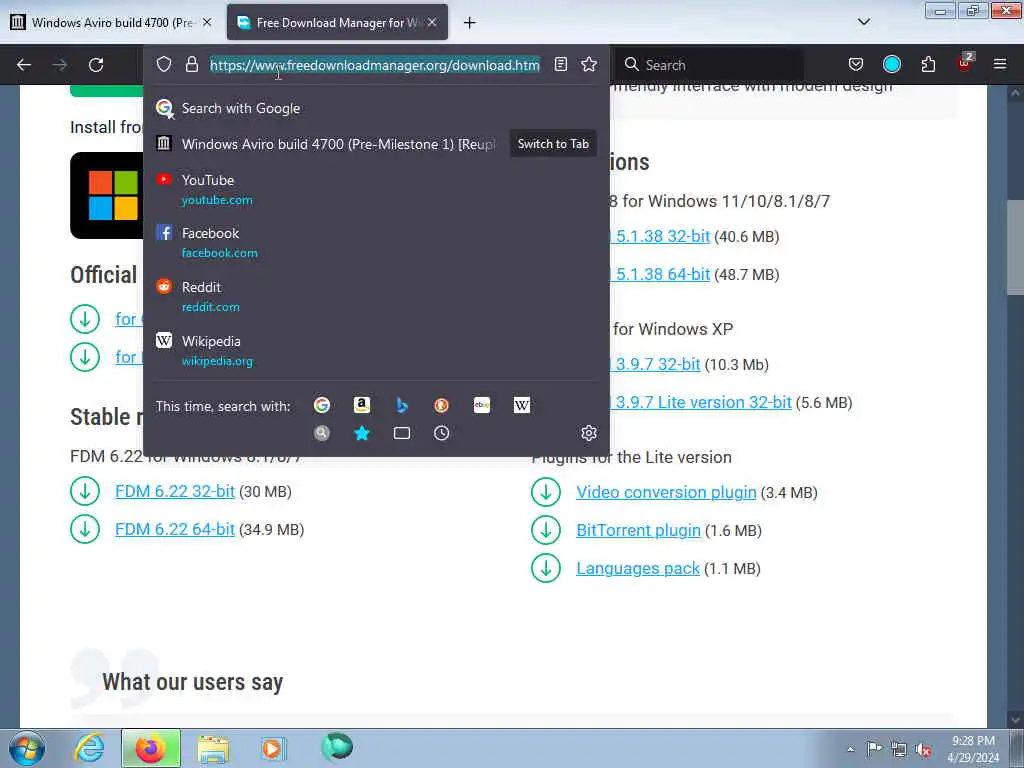Open the Extensions puzzle-piece icon
This screenshot has height=768, width=1024.
(928, 64)
